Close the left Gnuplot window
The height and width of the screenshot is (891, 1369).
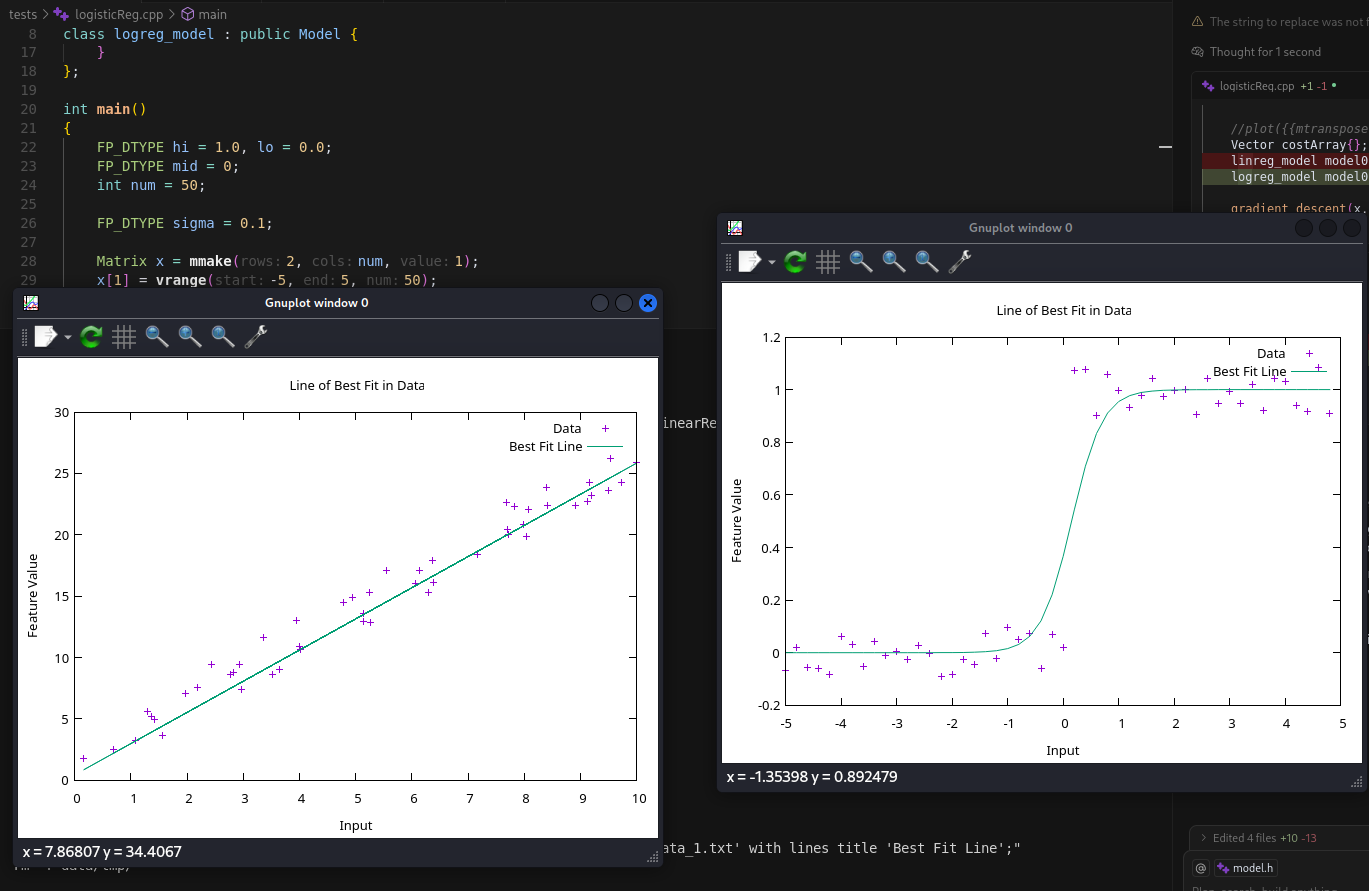coord(648,303)
